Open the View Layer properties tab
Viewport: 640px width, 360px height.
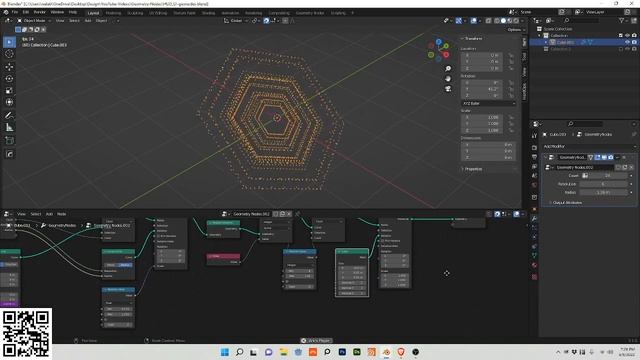[534, 167]
